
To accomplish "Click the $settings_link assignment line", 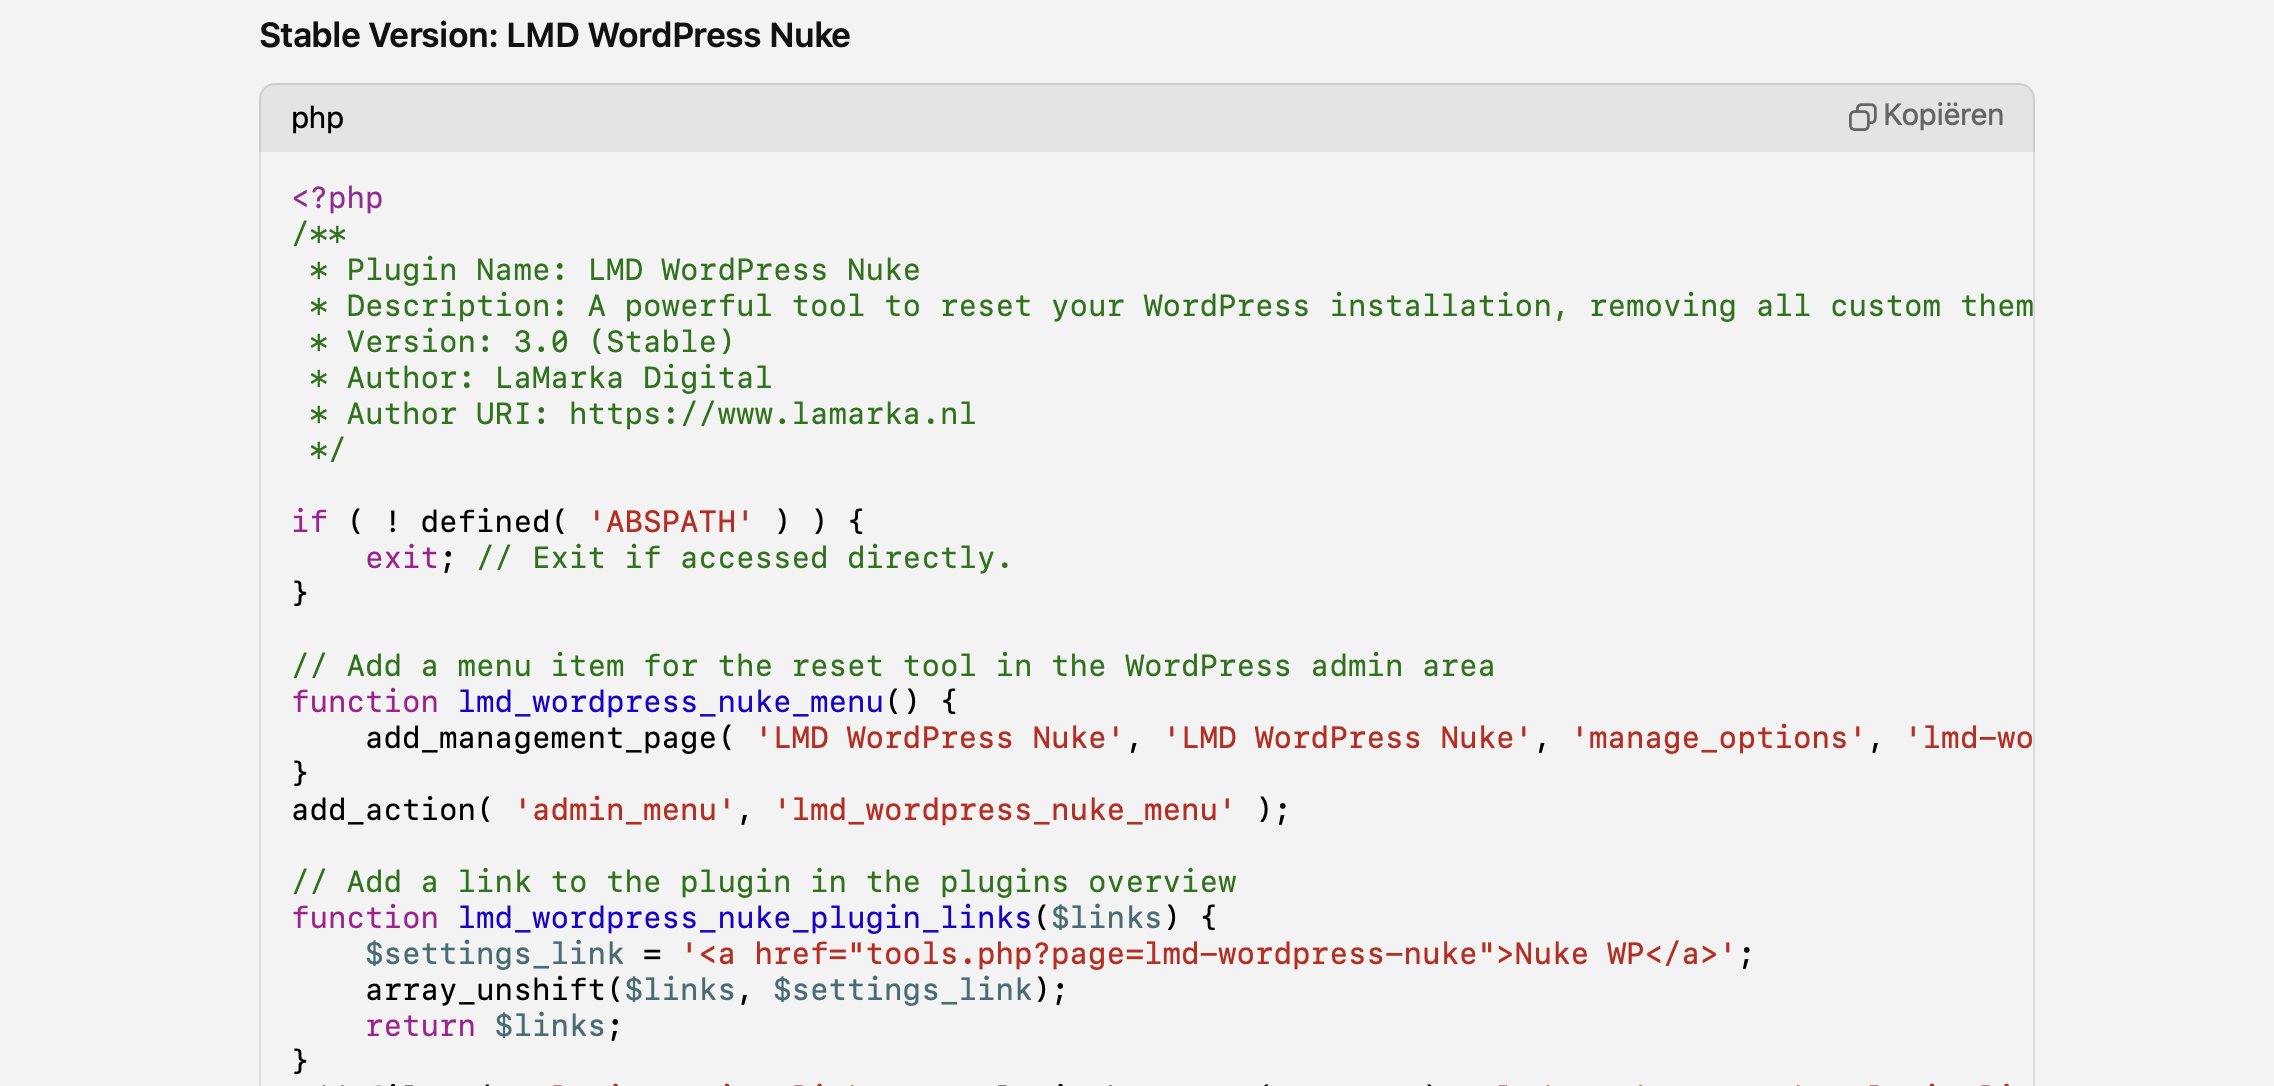I will [1059, 954].
